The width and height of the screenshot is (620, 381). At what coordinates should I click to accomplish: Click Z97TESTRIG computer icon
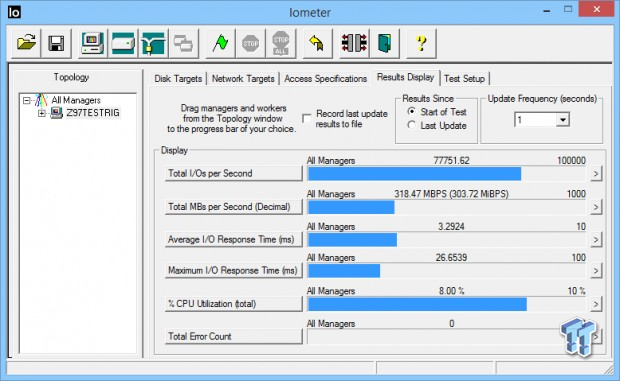(x=57, y=113)
